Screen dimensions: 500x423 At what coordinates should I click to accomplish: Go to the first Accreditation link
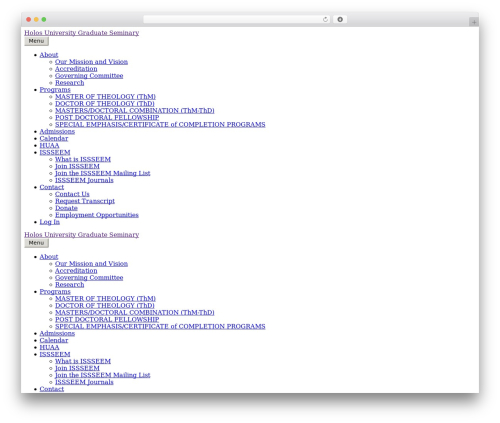(x=76, y=69)
